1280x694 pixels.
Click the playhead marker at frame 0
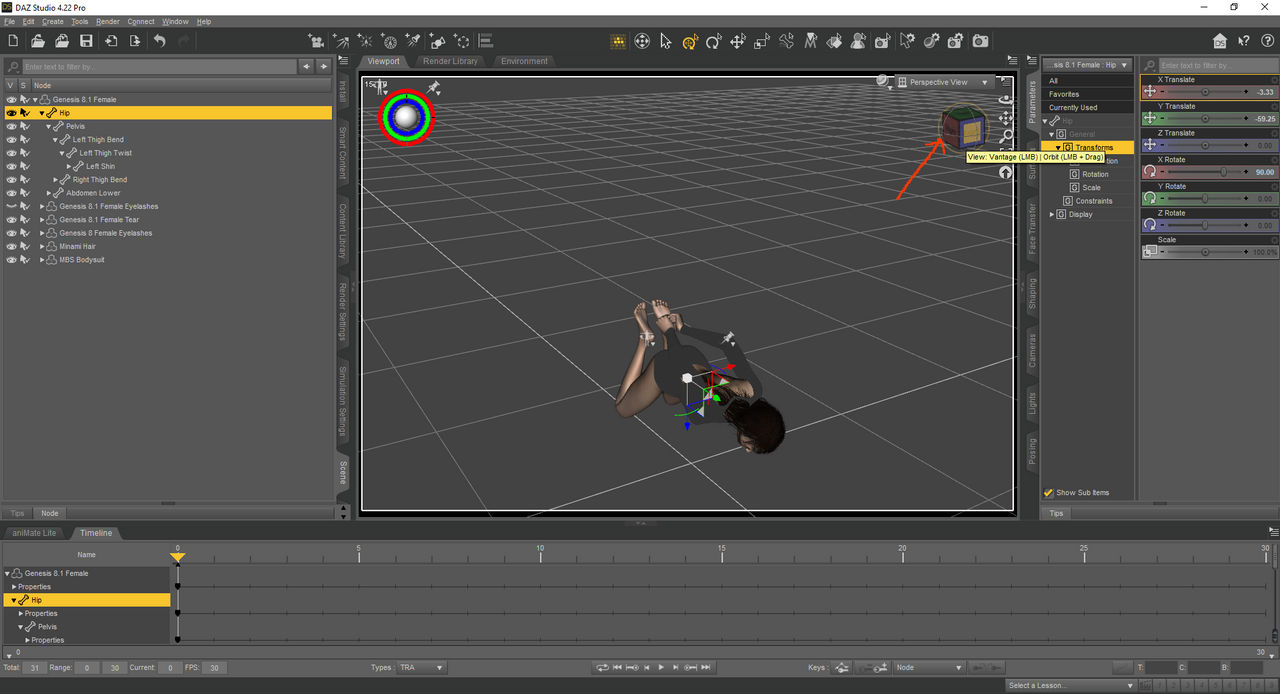(x=177, y=556)
